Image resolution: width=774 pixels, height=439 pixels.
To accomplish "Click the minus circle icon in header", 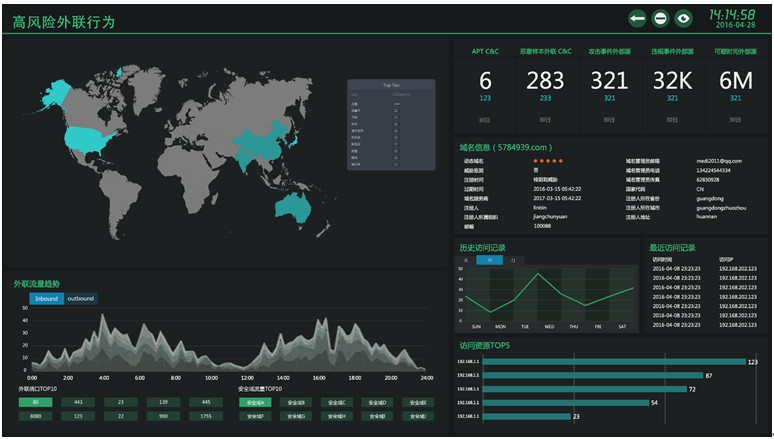I will pos(660,17).
